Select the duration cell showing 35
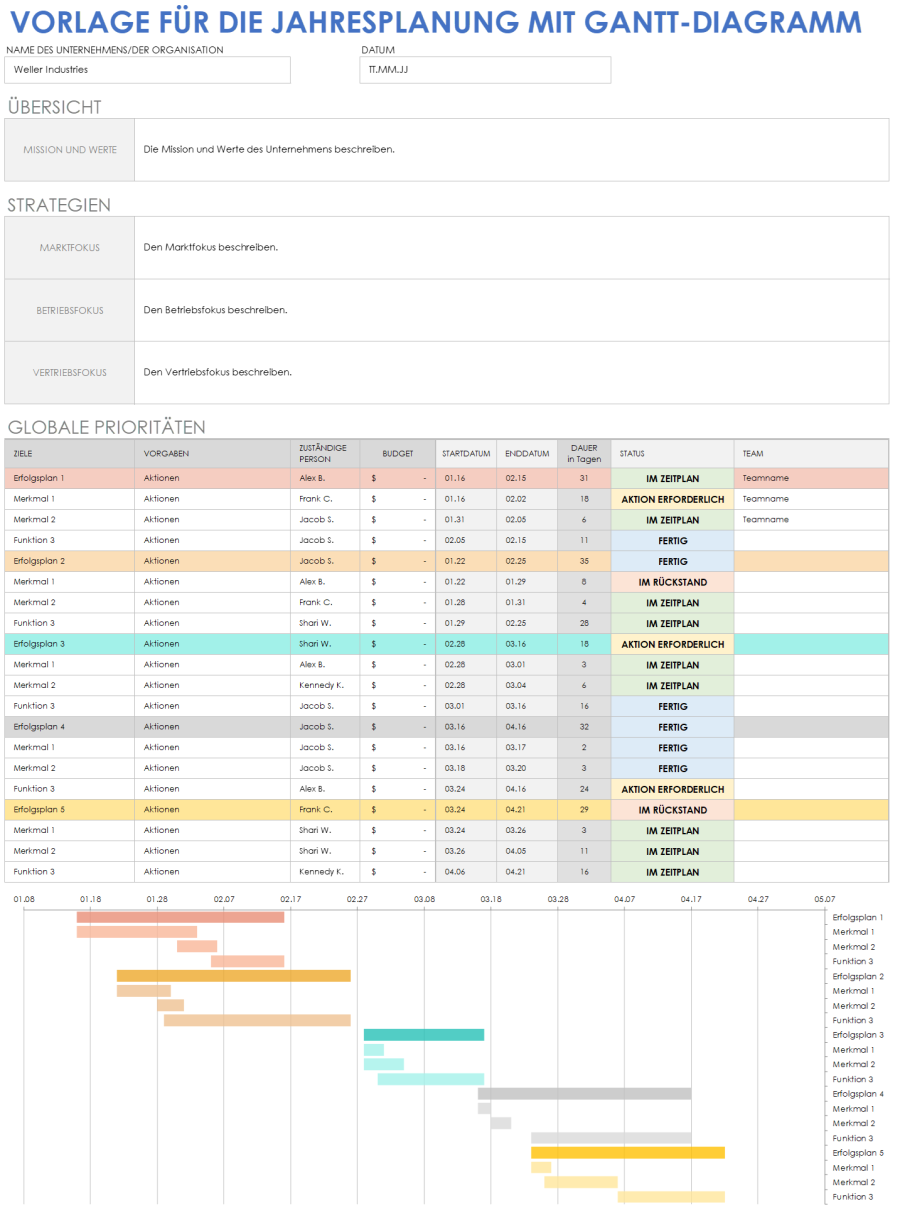The width and height of the screenshot is (900, 1209). pos(584,561)
